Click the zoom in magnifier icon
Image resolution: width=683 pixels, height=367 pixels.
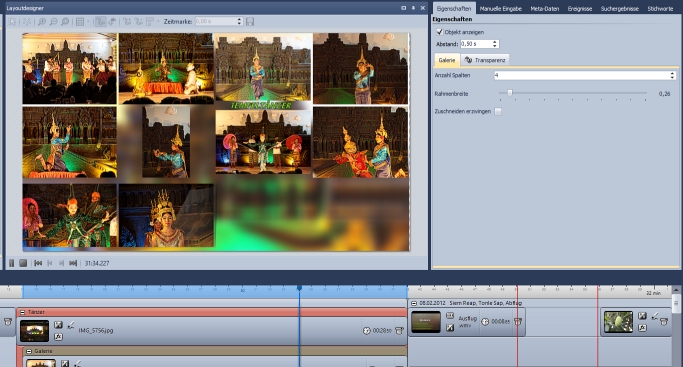click(42, 21)
